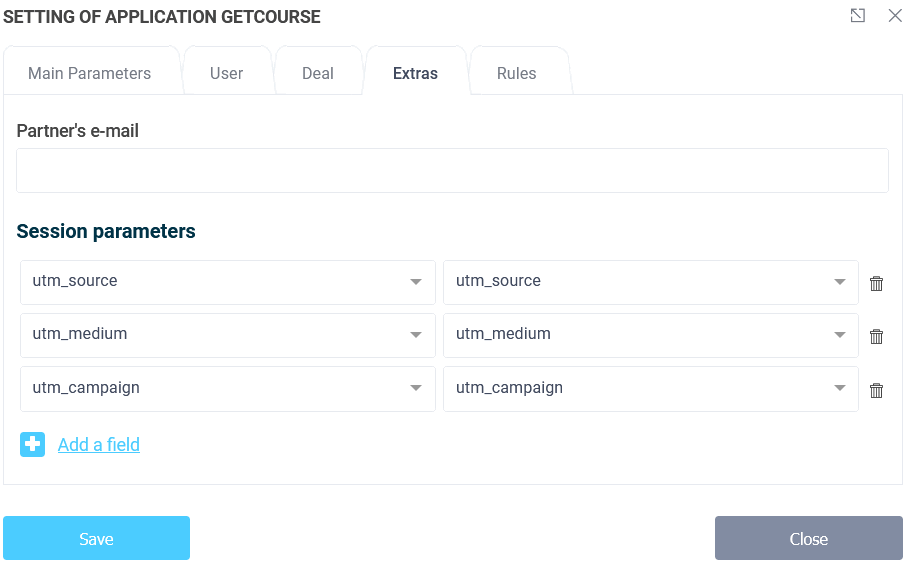Image resolution: width=907 pixels, height=564 pixels.
Task: Delete the utm_campaign session parameter row
Action: pos(876,390)
